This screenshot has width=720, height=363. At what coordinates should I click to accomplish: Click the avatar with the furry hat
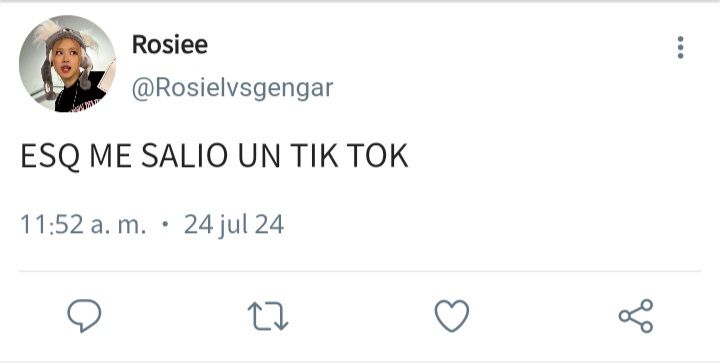pyautogui.click(x=68, y=64)
